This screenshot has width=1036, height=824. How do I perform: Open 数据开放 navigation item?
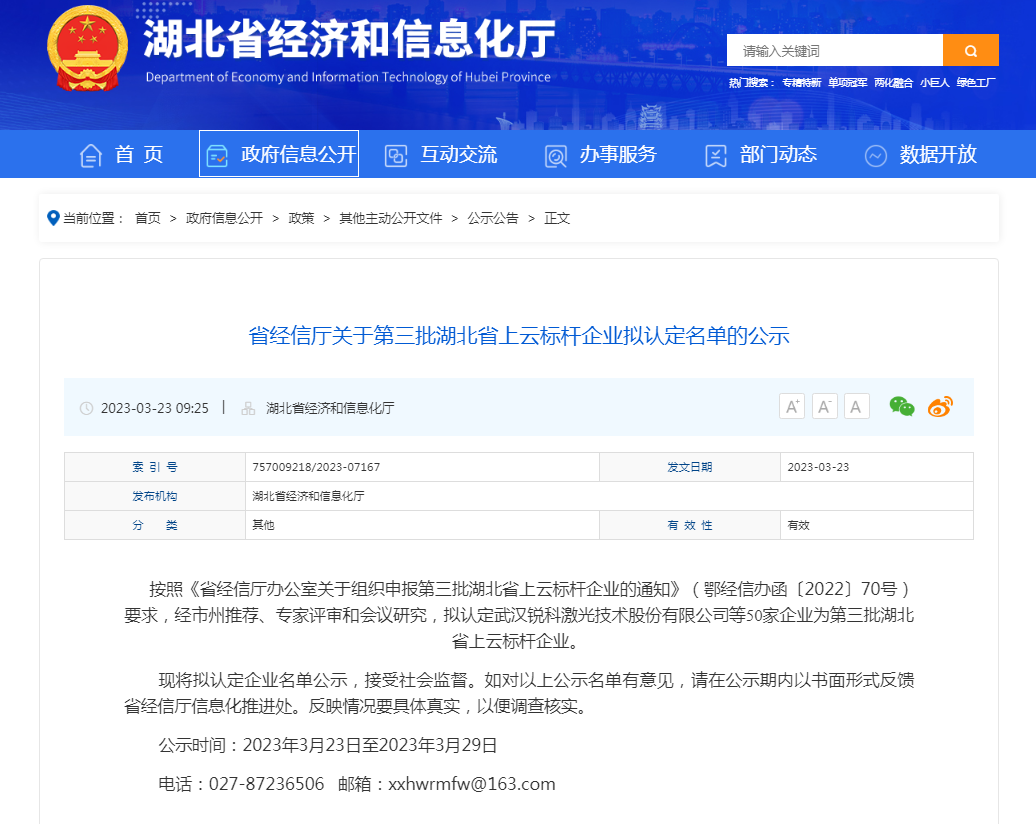coord(921,155)
